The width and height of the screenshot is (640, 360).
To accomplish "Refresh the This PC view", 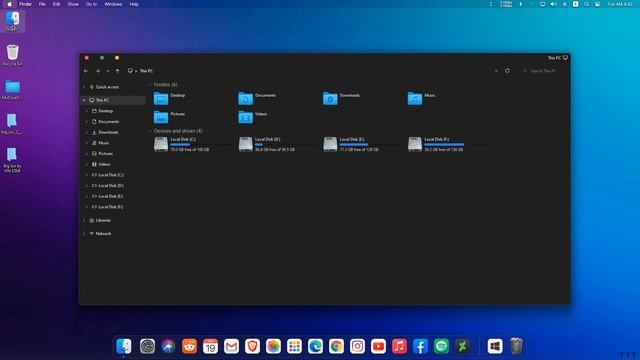I will [507, 71].
